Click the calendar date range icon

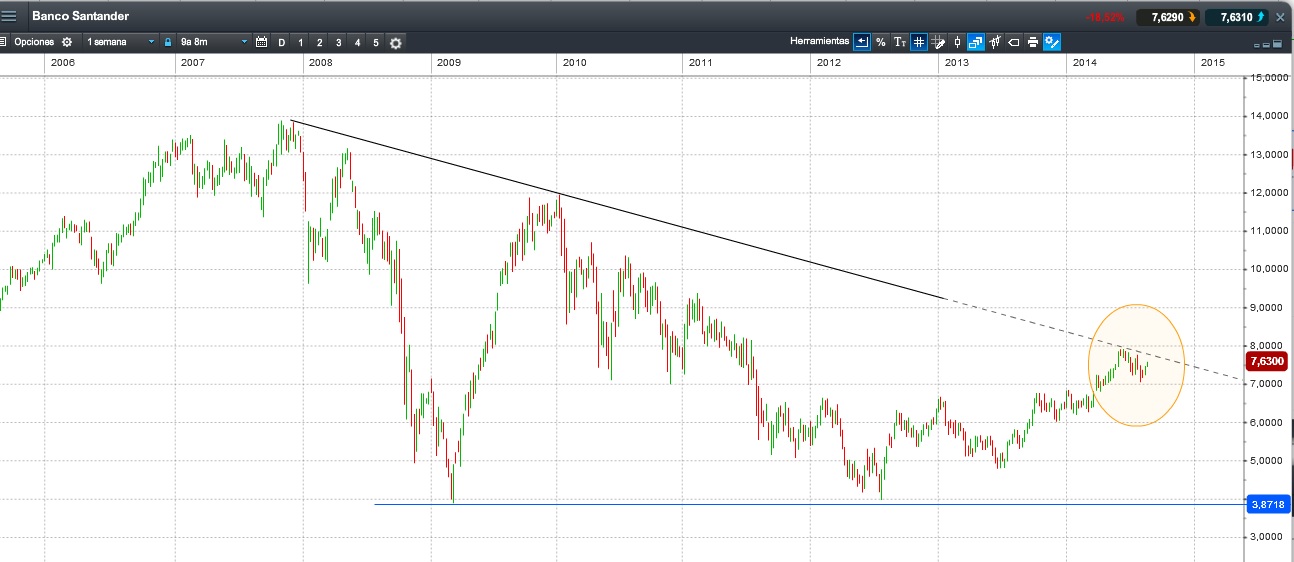(262, 42)
